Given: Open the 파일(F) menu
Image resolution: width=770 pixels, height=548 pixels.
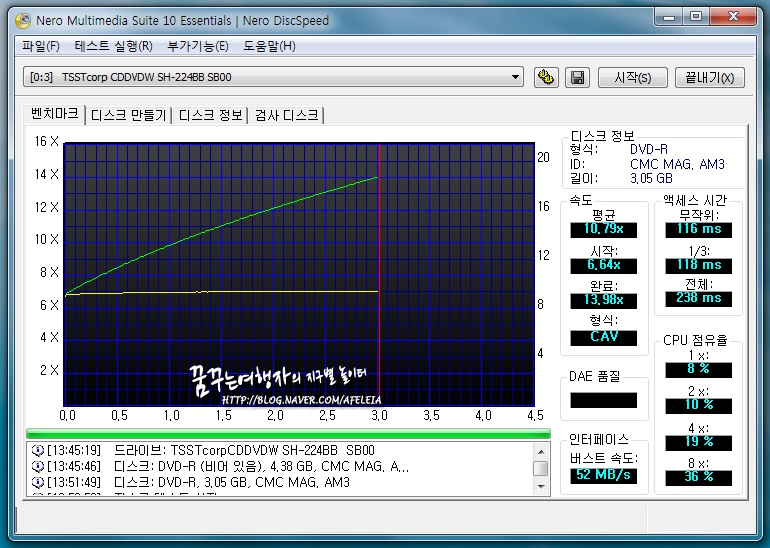Looking at the screenshot, I should click(x=41, y=46).
